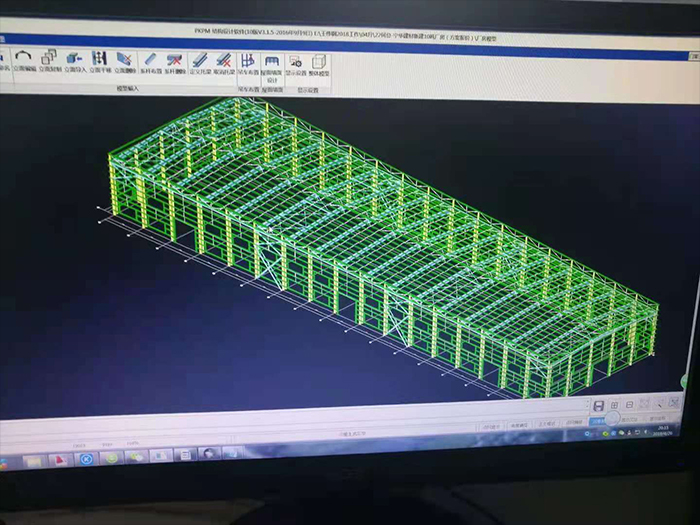Open the 立面导入 elevation import tool

(75, 60)
